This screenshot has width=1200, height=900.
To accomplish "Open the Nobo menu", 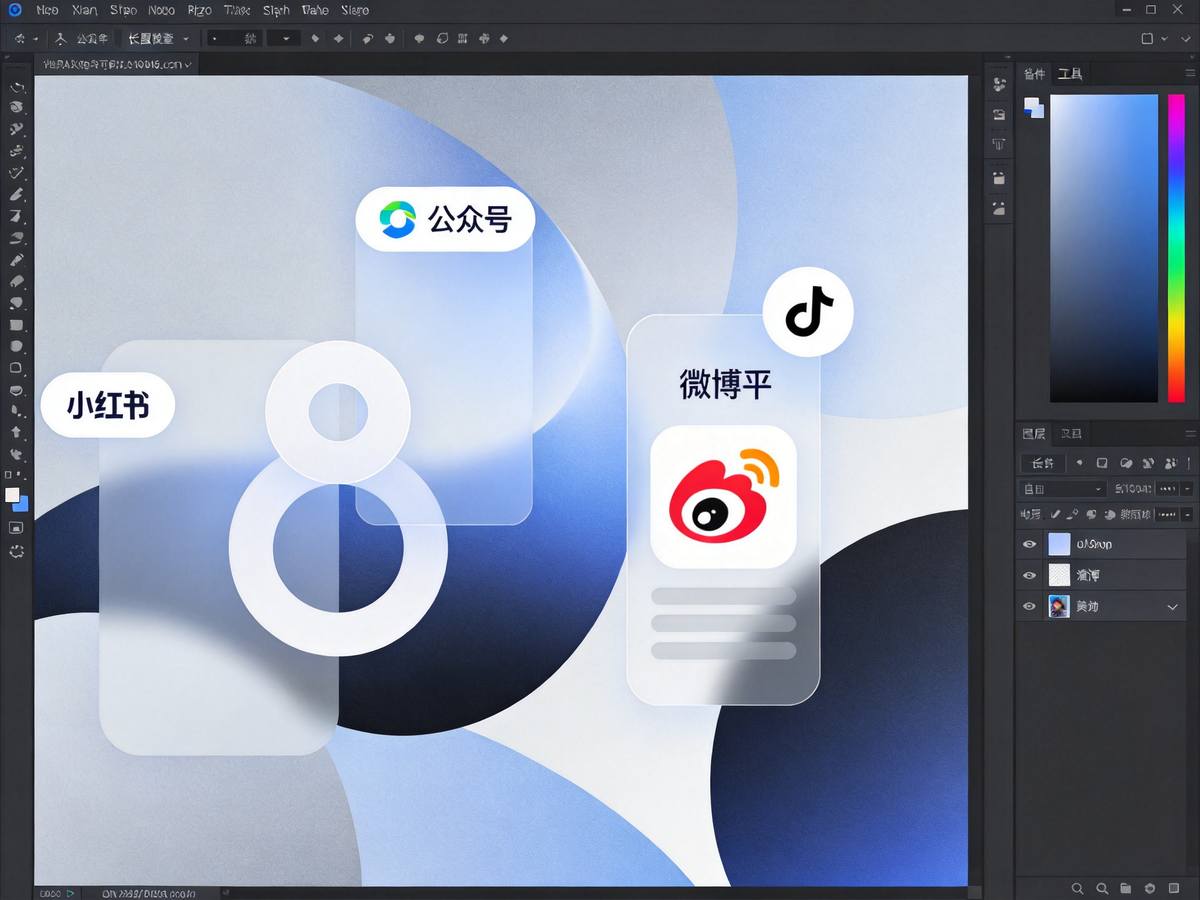I will coord(161,10).
